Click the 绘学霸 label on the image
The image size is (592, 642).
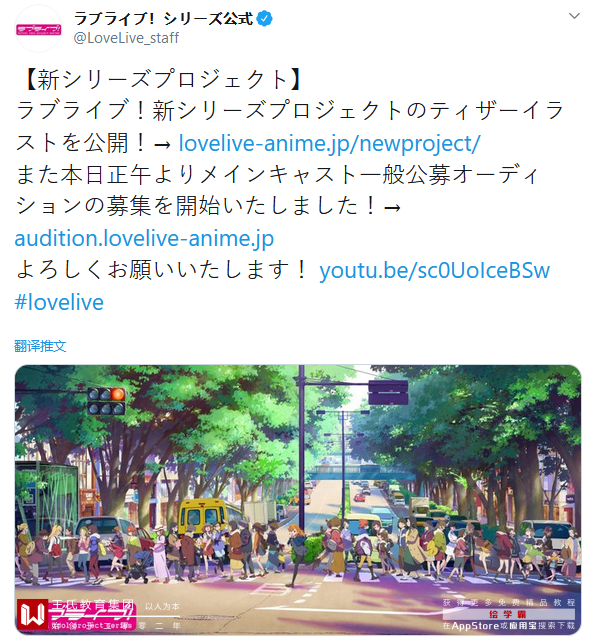click(x=507, y=615)
